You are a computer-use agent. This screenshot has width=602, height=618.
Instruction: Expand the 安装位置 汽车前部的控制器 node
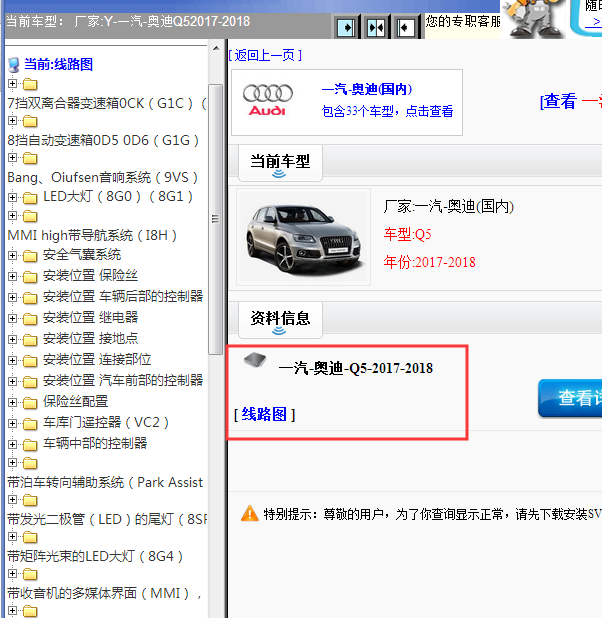pyautogui.click(x=13, y=381)
